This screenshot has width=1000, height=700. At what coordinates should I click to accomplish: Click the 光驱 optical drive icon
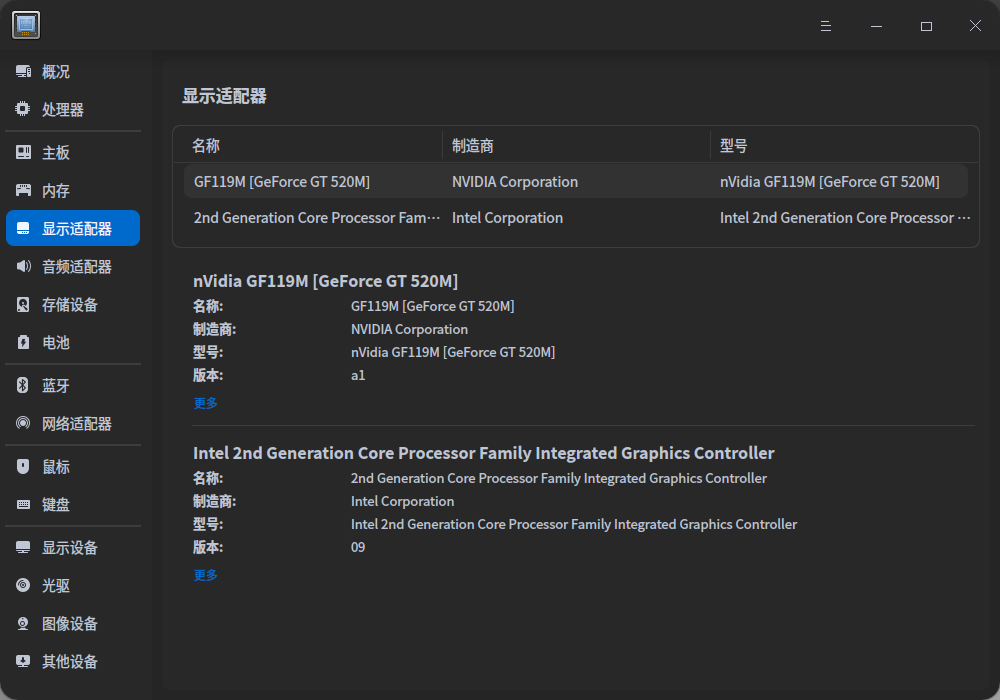click(23, 586)
